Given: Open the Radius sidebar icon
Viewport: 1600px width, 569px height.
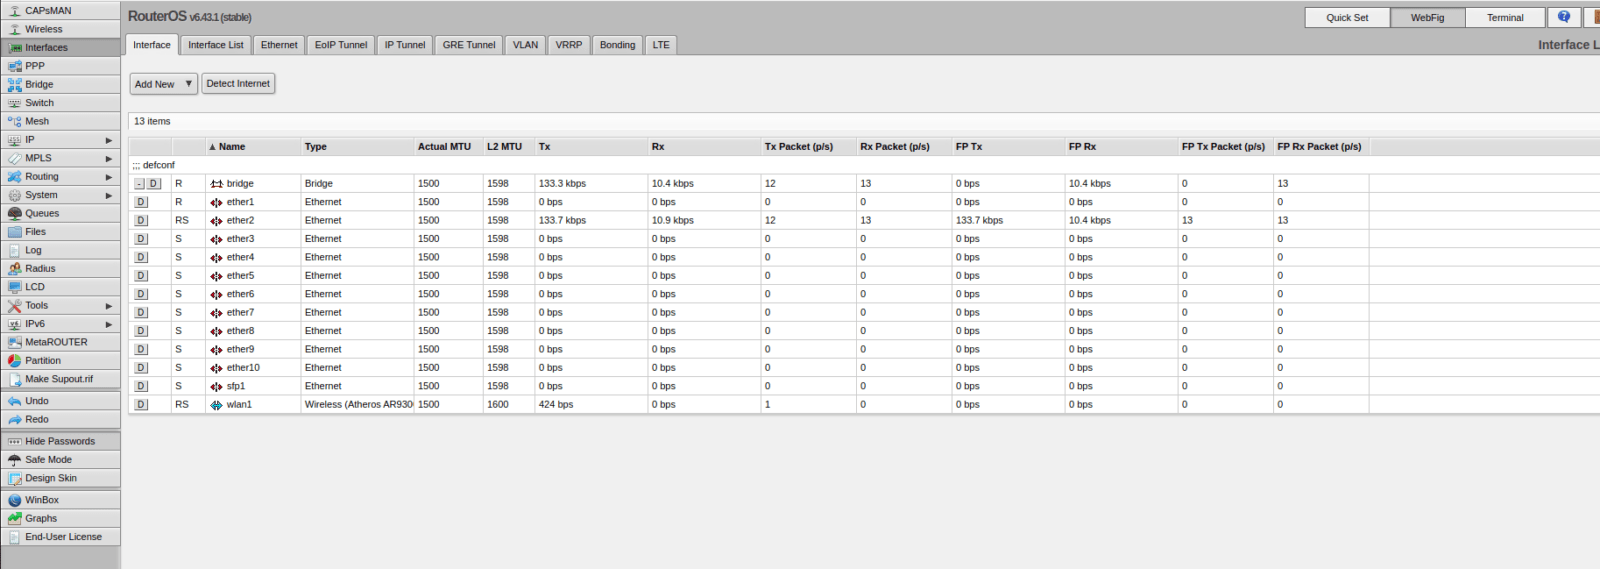Looking at the screenshot, I should (14, 268).
